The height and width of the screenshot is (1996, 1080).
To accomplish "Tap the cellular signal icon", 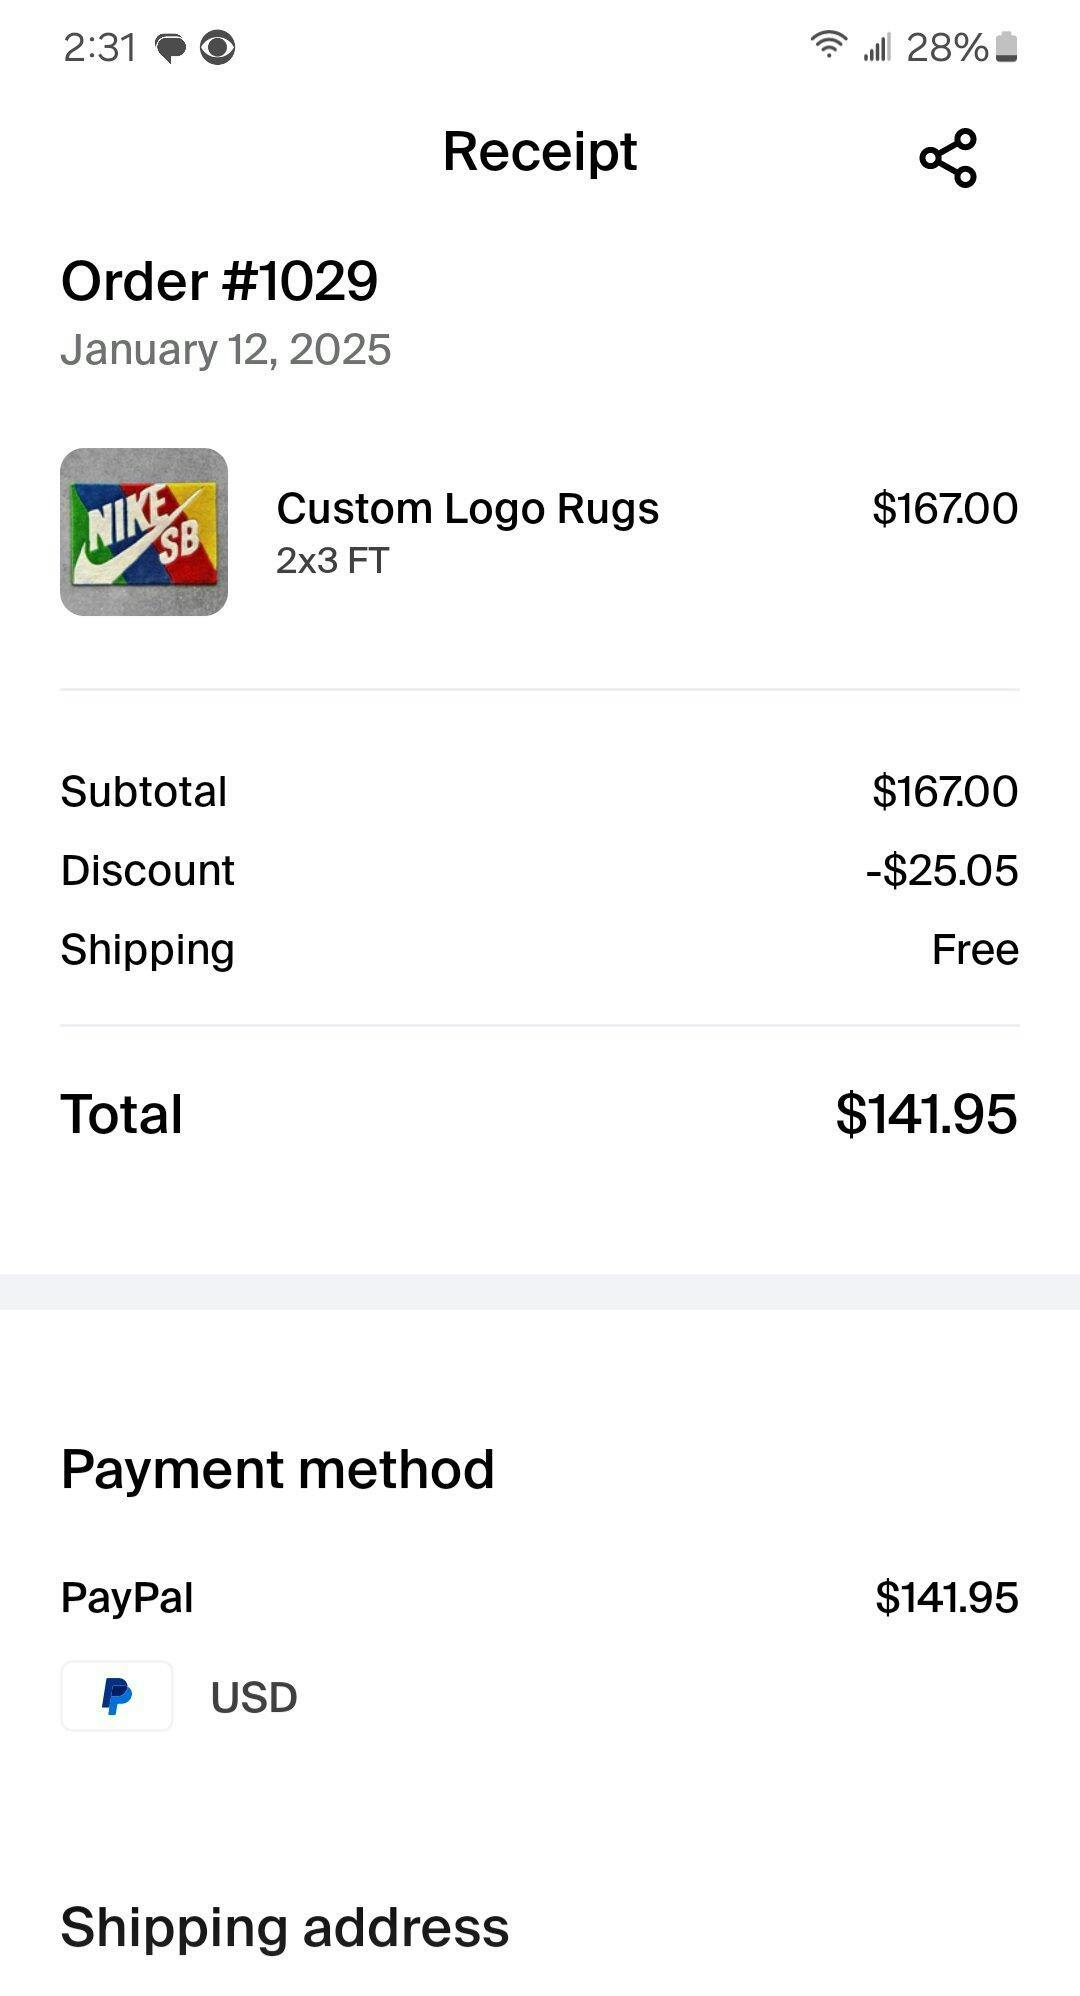I will (x=876, y=47).
